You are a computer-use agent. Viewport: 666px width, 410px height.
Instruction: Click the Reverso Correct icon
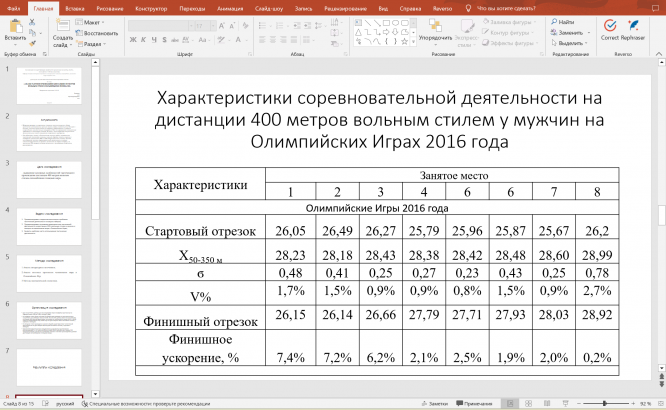[x=610, y=25]
